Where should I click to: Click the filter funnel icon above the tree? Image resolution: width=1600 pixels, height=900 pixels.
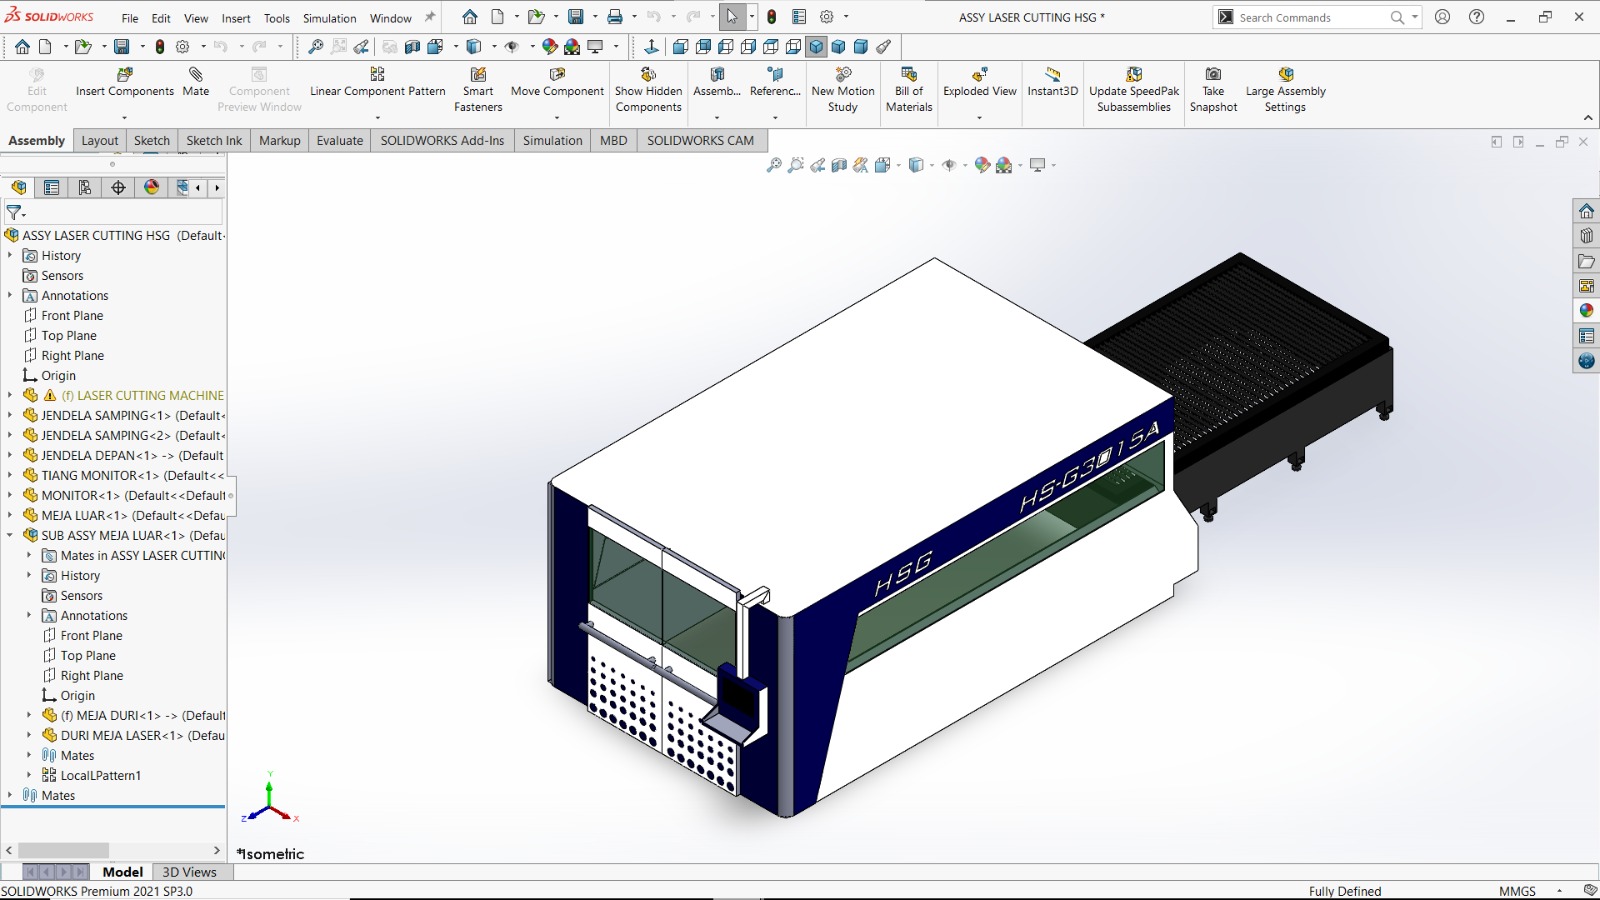pos(14,212)
